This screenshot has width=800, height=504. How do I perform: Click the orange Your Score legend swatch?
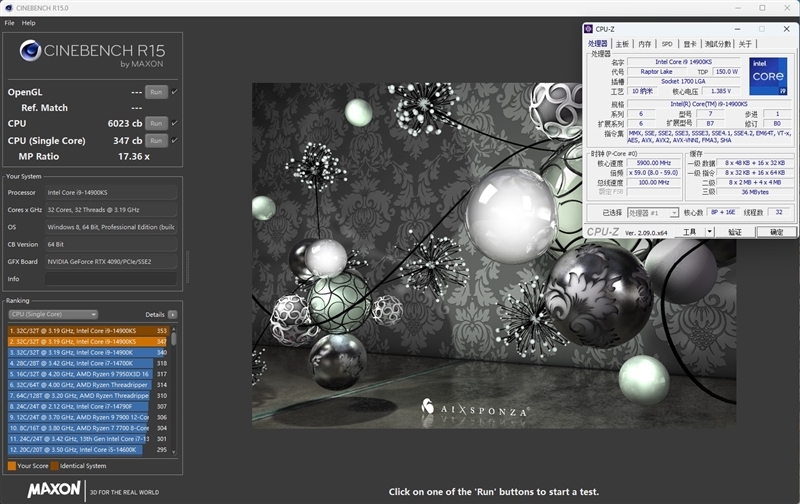[x=12, y=466]
